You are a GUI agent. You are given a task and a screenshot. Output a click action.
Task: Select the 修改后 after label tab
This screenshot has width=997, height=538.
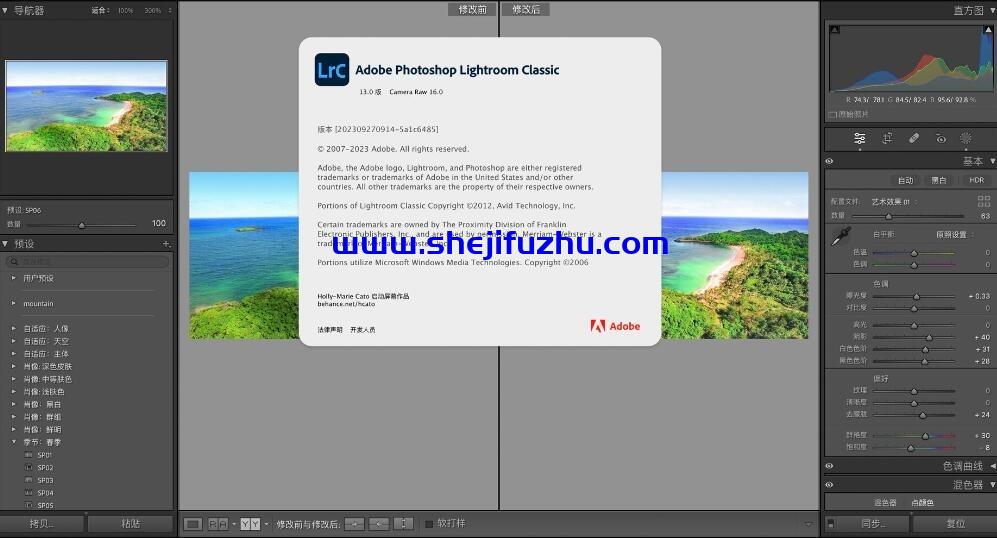(x=526, y=10)
